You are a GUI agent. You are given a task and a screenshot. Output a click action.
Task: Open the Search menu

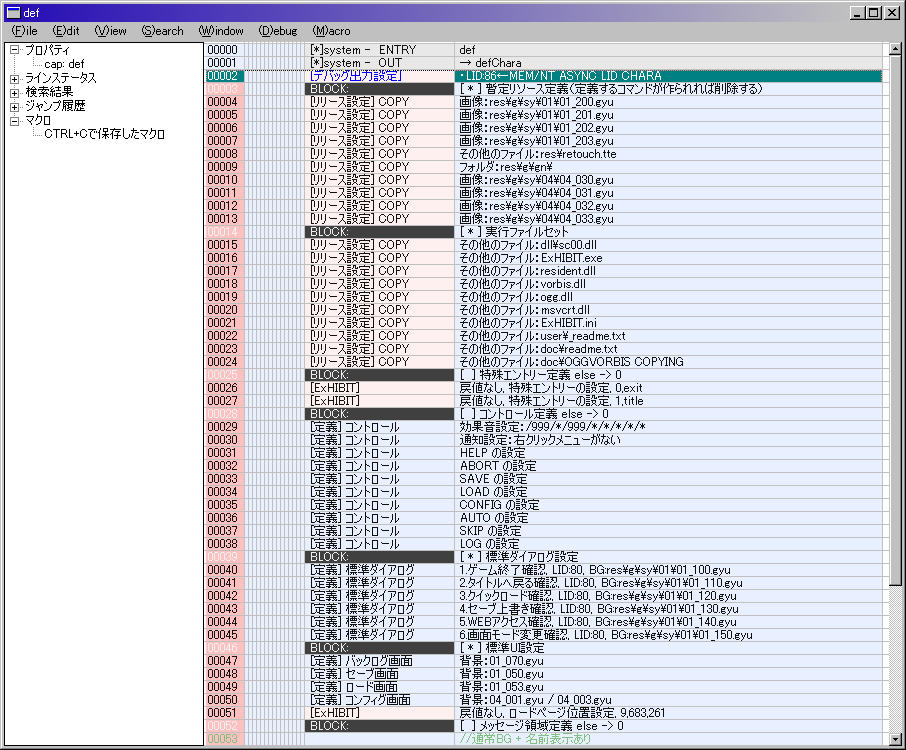click(162, 31)
